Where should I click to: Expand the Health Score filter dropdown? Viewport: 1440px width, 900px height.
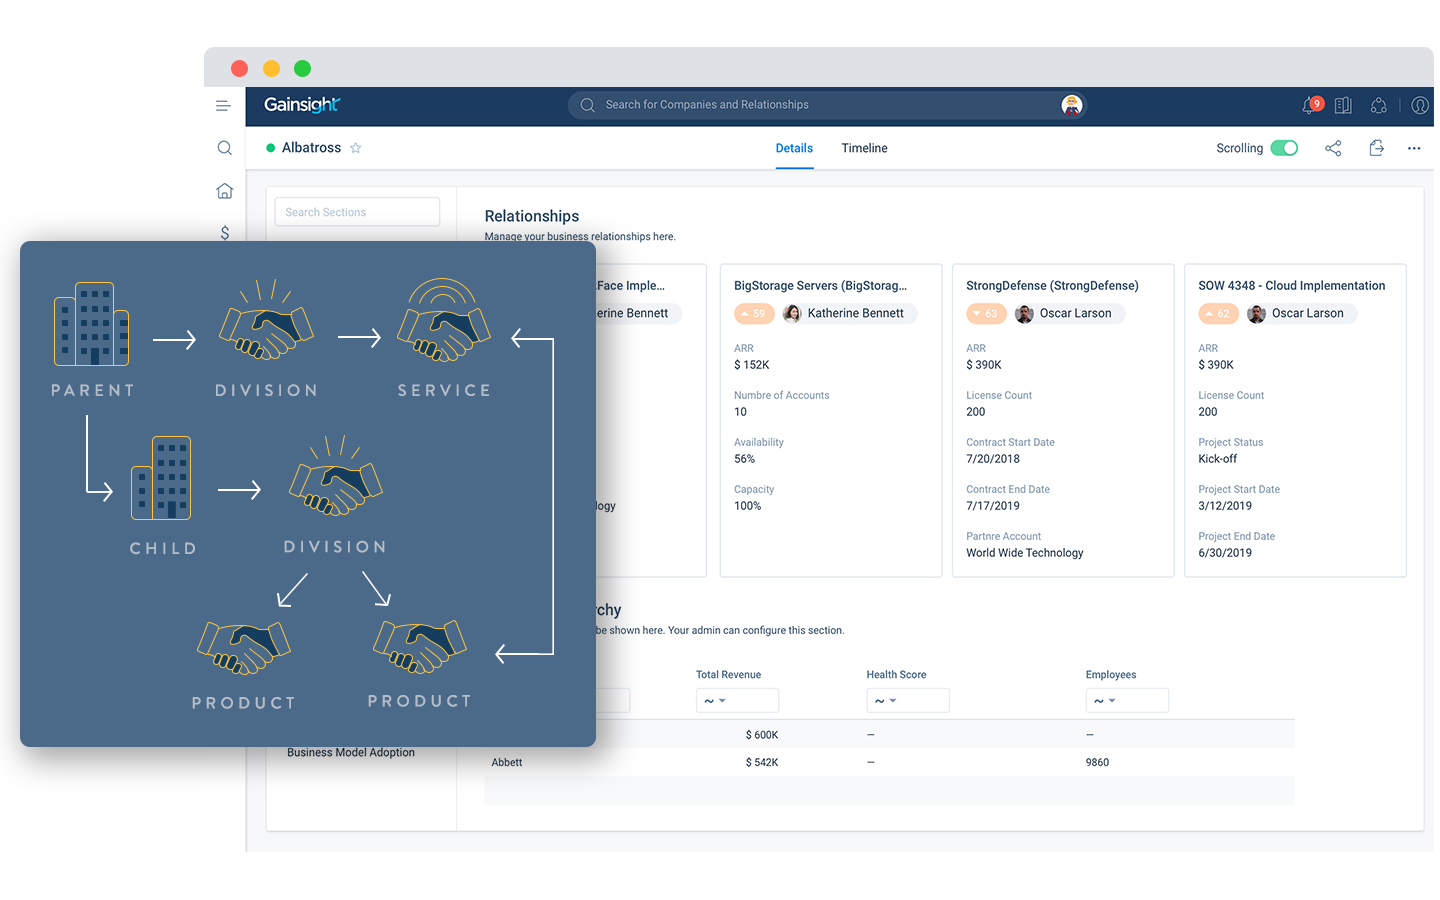[907, 701]
